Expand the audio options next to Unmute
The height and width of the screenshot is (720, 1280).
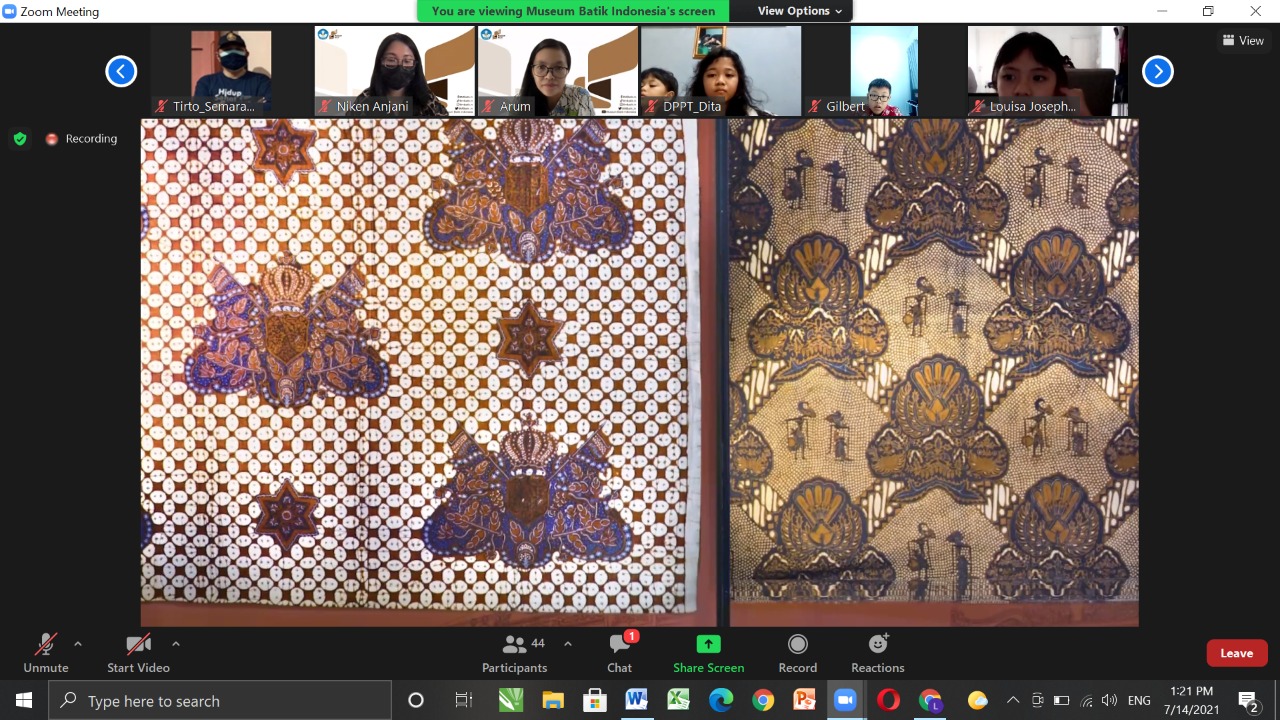(77, 644)
